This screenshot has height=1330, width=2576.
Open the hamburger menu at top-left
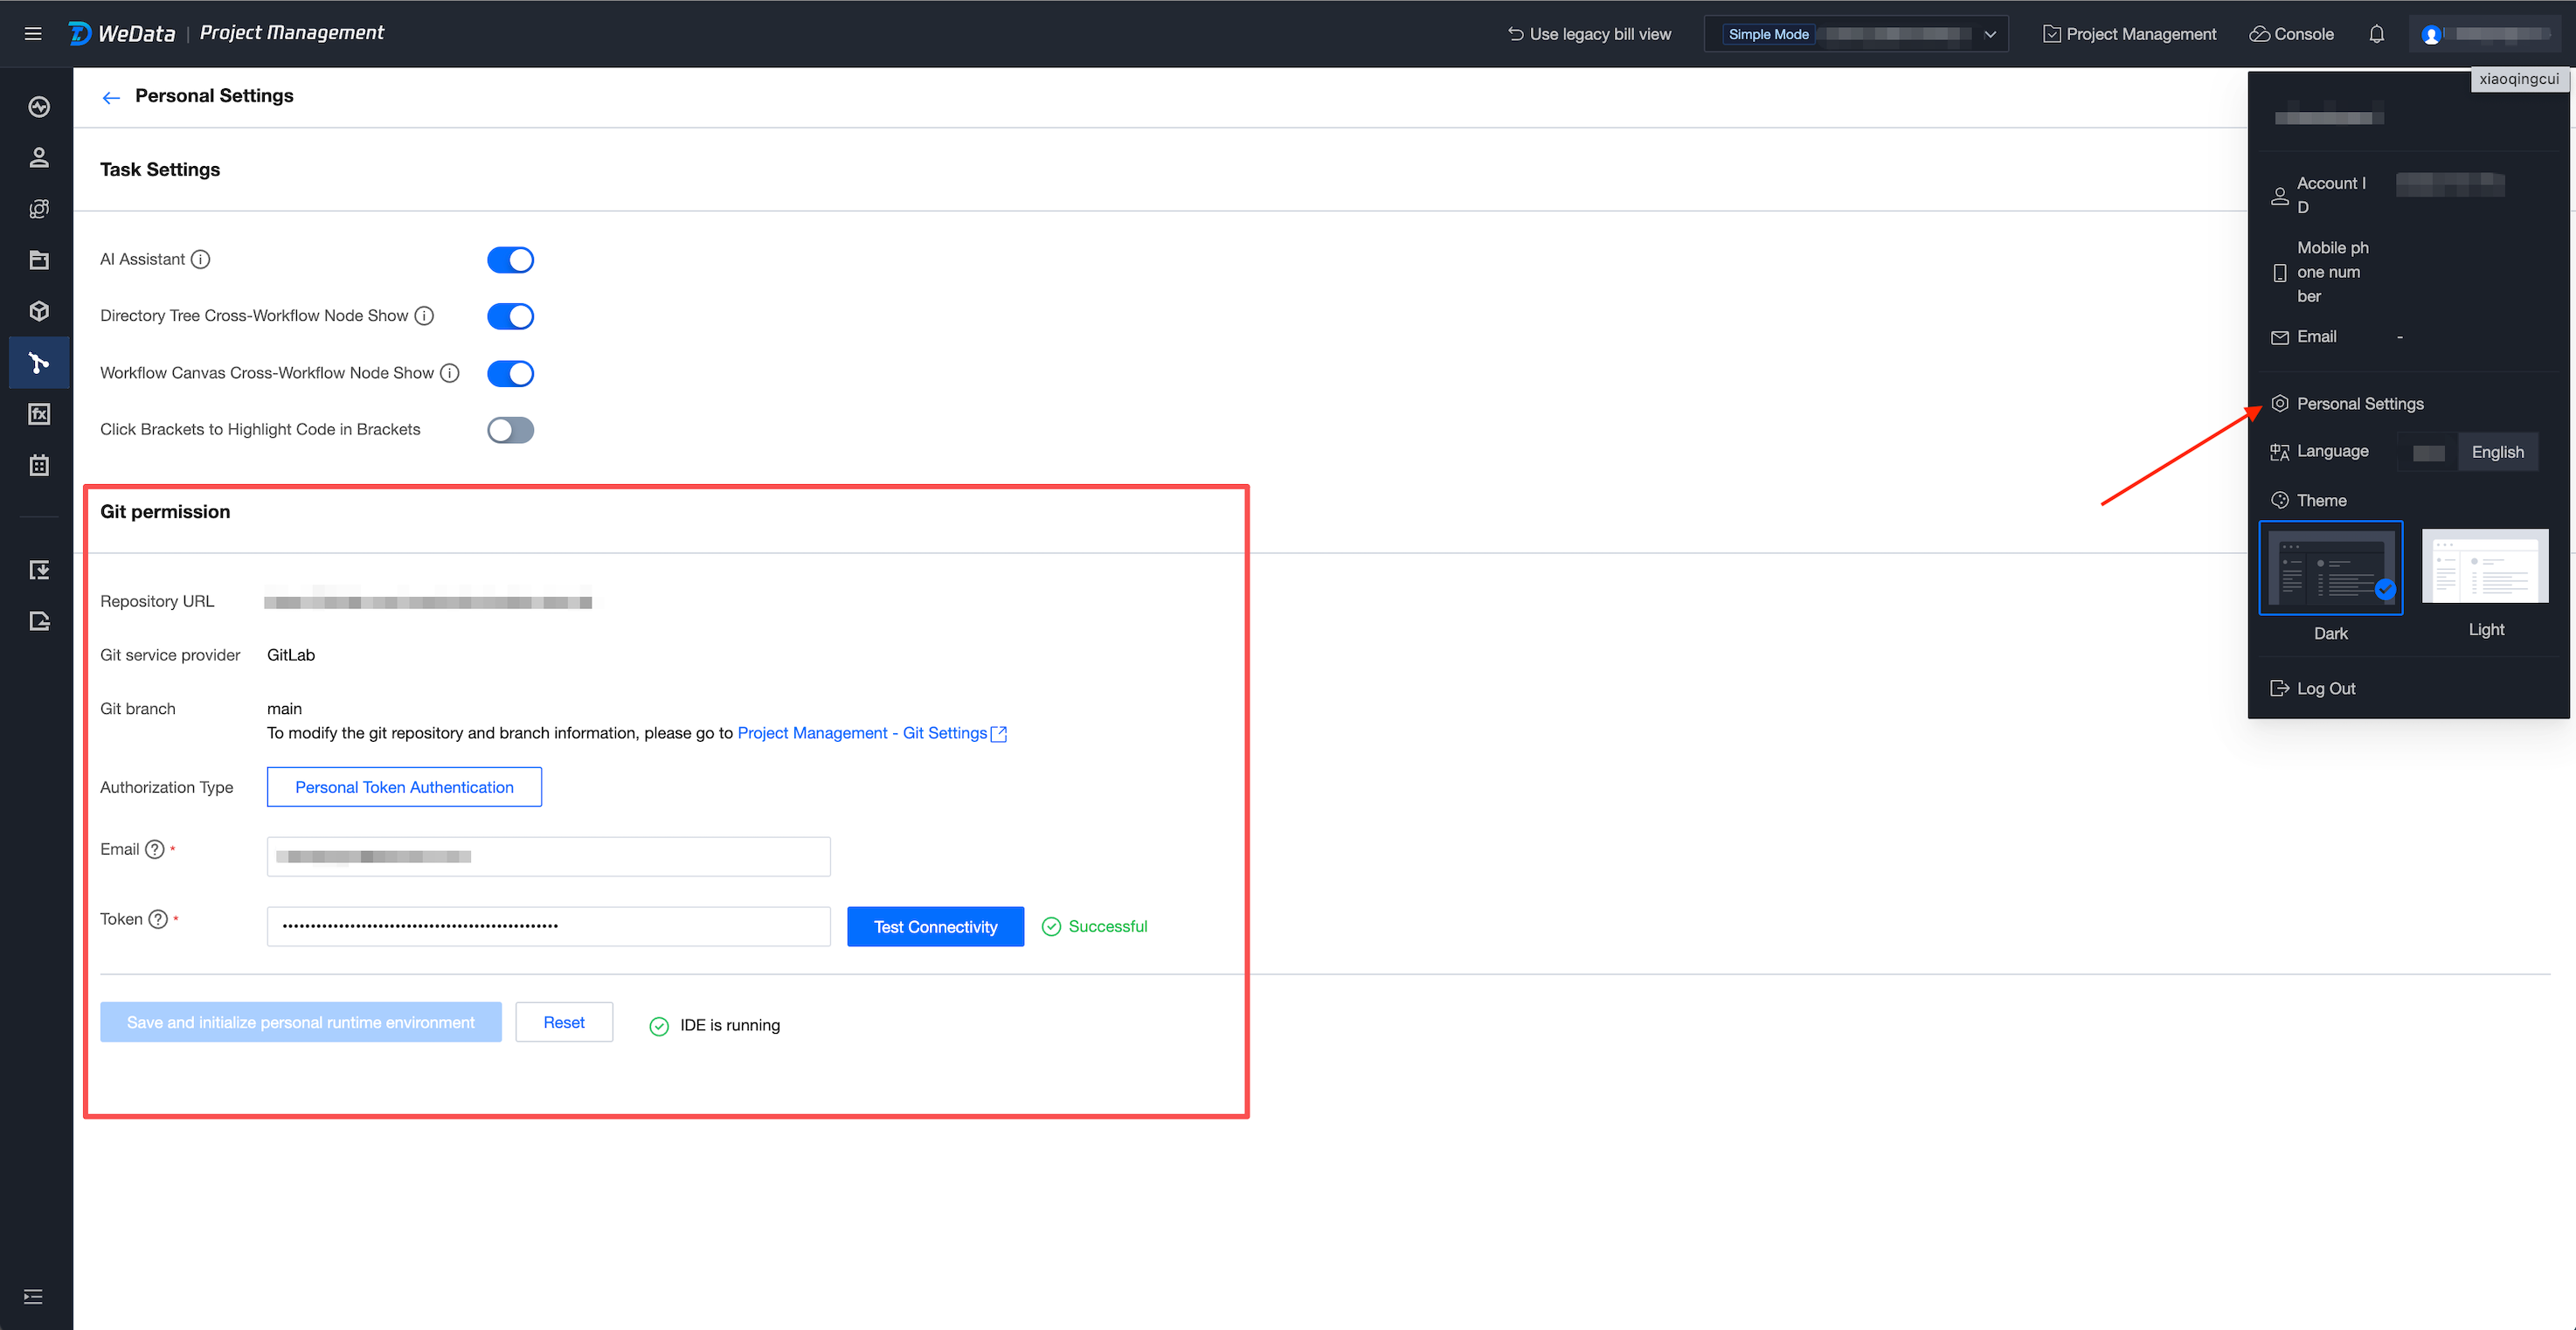(x=33, y=34)
